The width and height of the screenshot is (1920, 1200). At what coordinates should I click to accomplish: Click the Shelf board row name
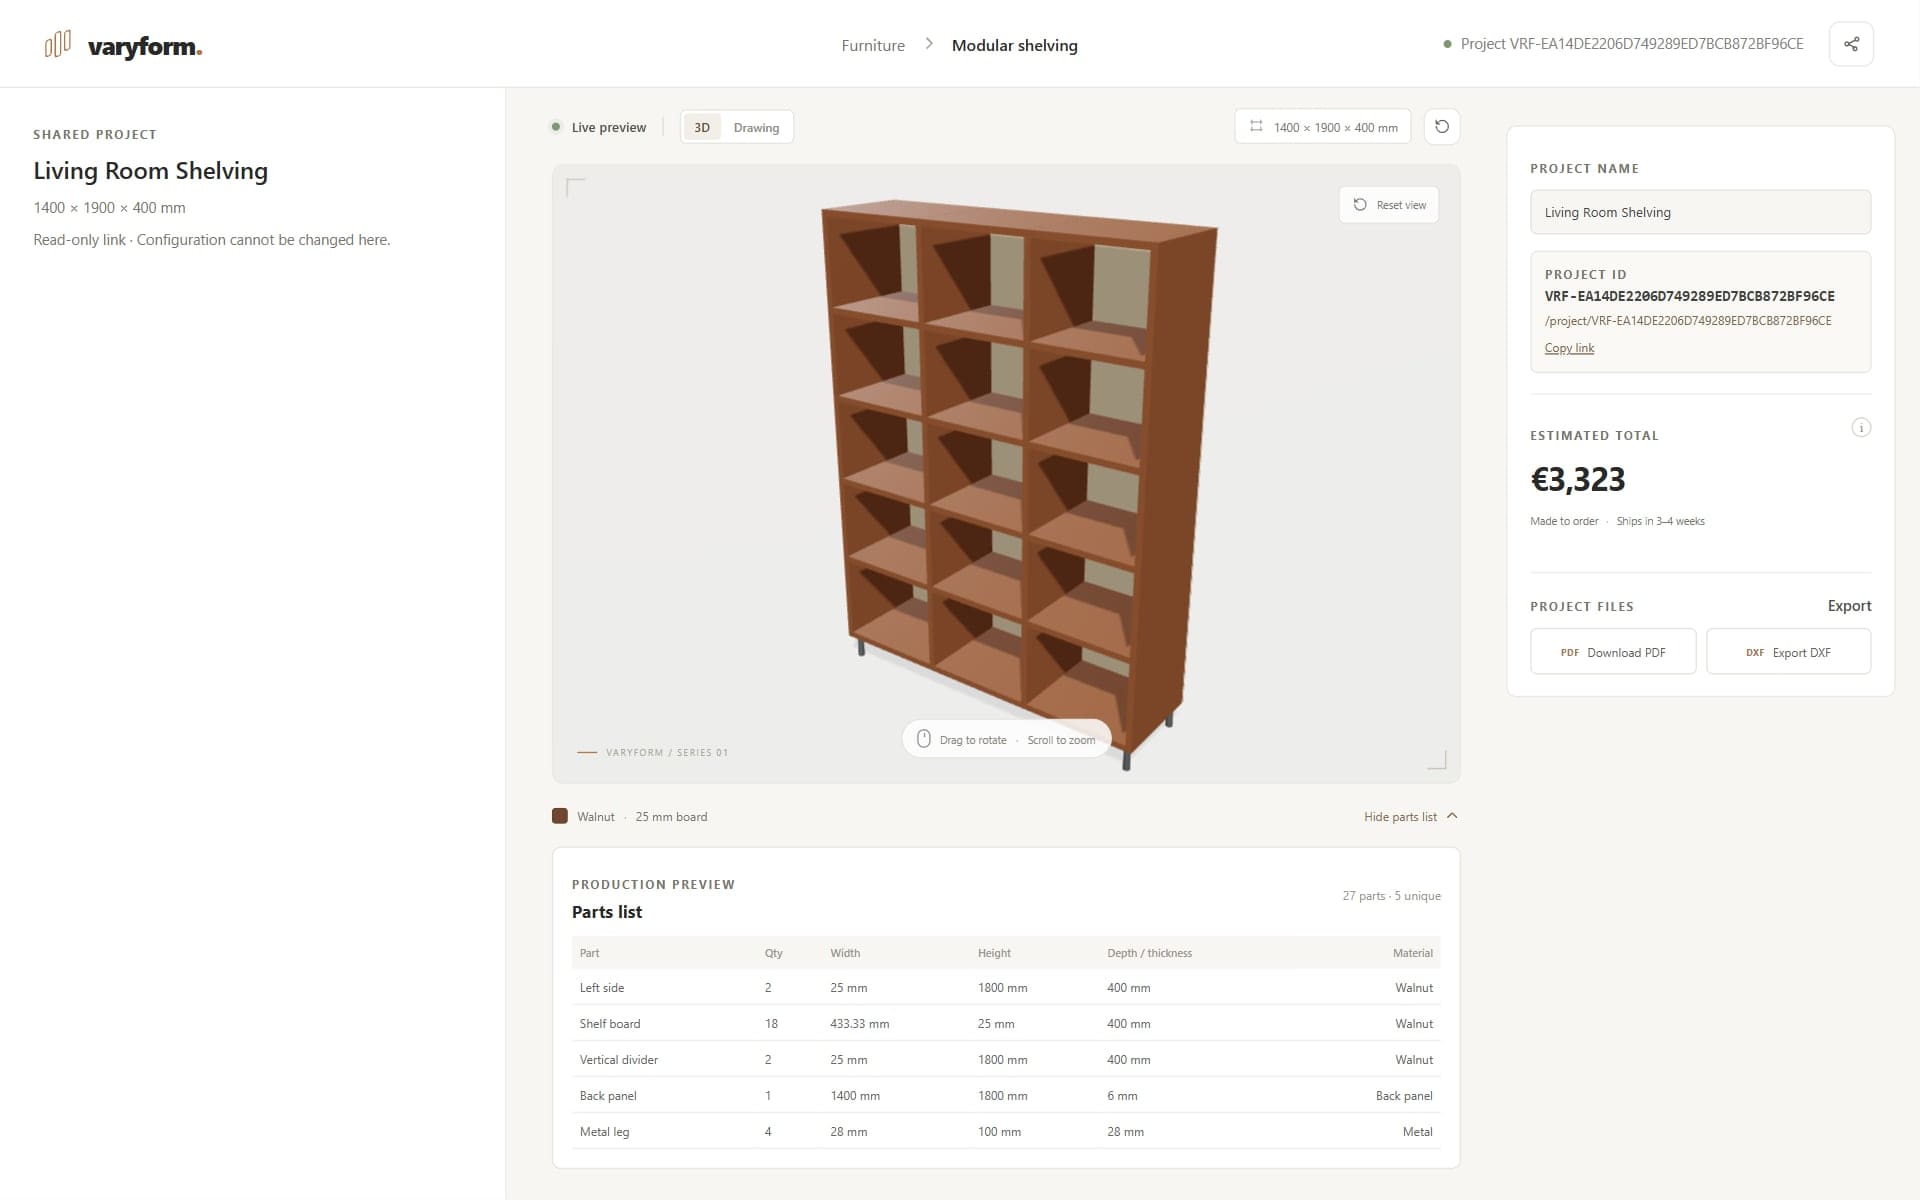pyautogui.click(x=610, y=1024)
